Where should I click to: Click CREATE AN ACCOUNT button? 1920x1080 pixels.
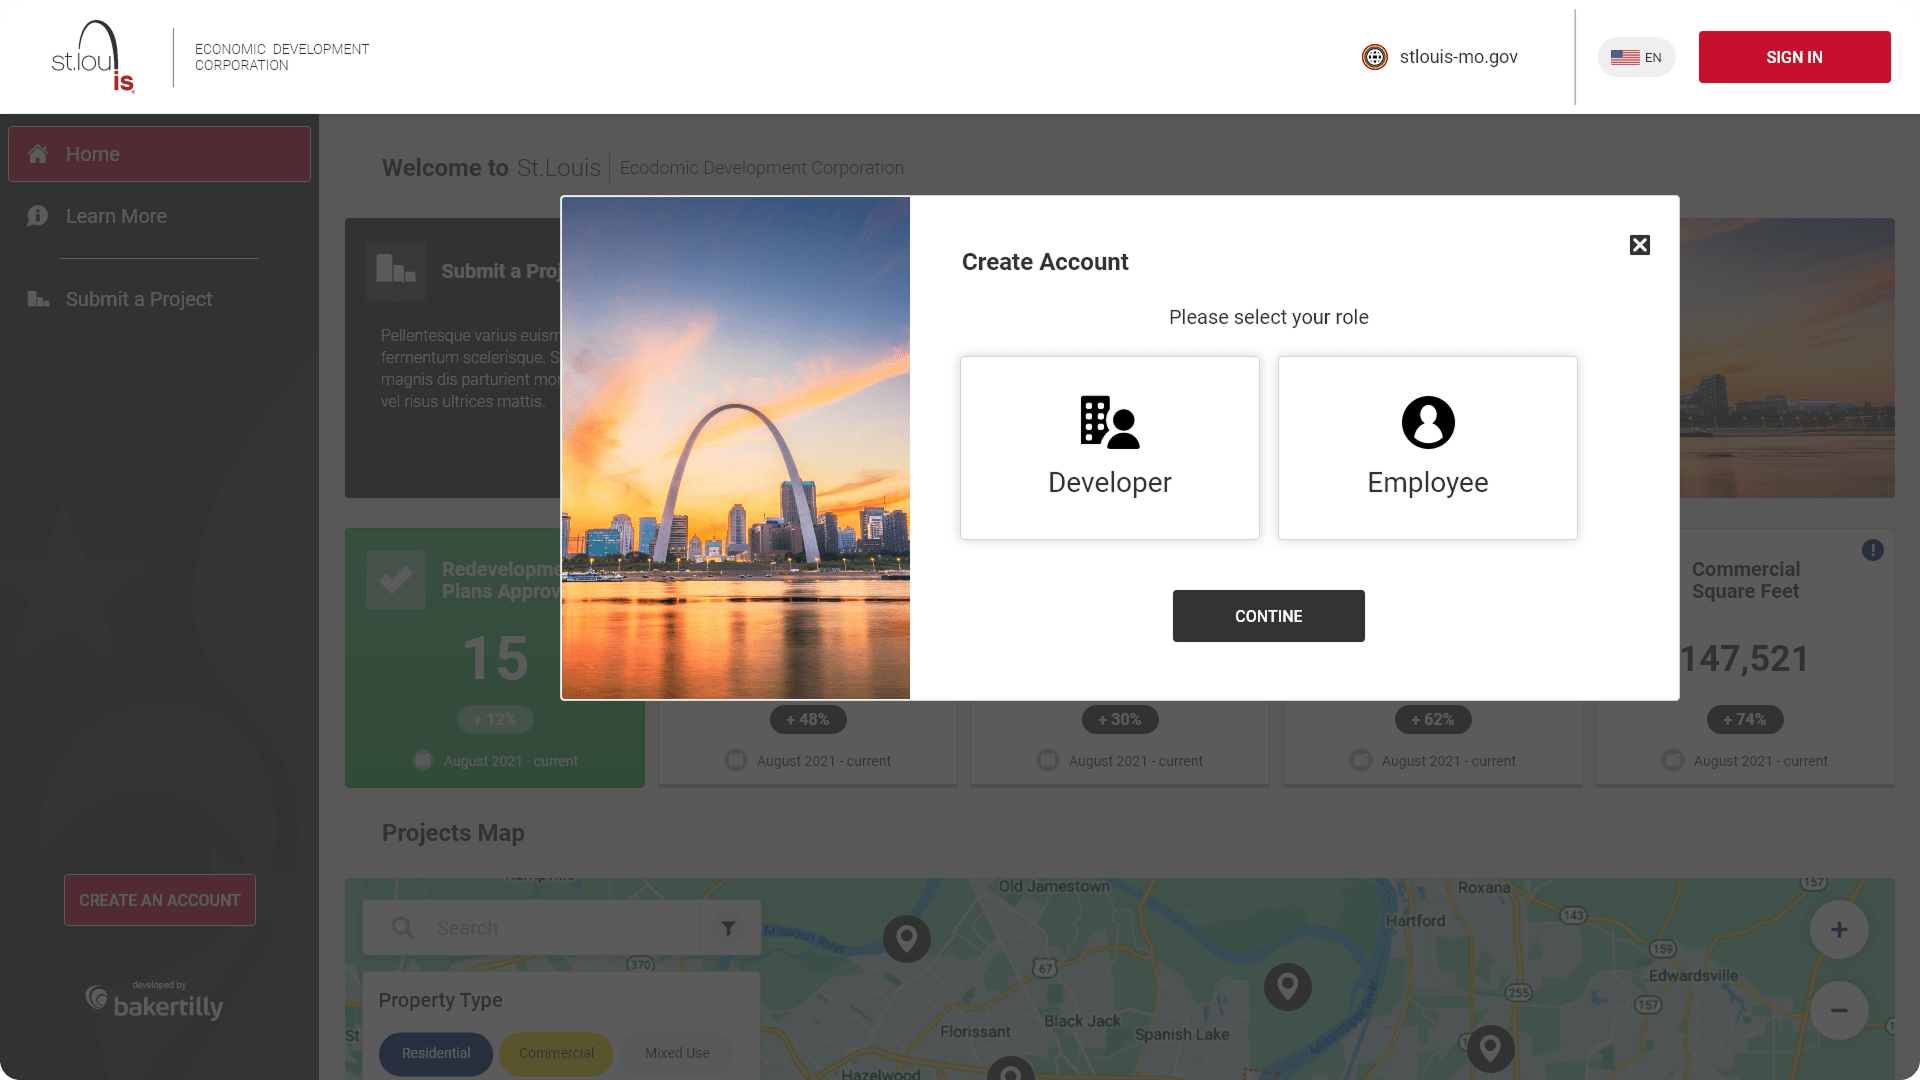point(160,900)
